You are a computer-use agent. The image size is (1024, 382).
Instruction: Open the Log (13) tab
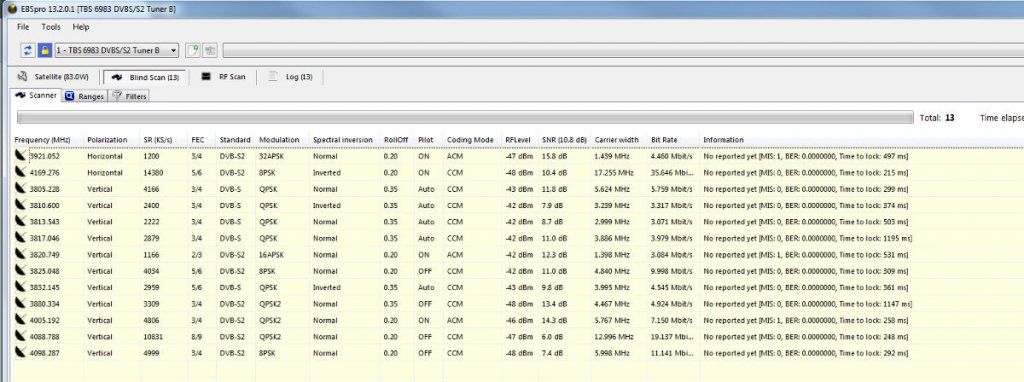click(x=292, y=77)
